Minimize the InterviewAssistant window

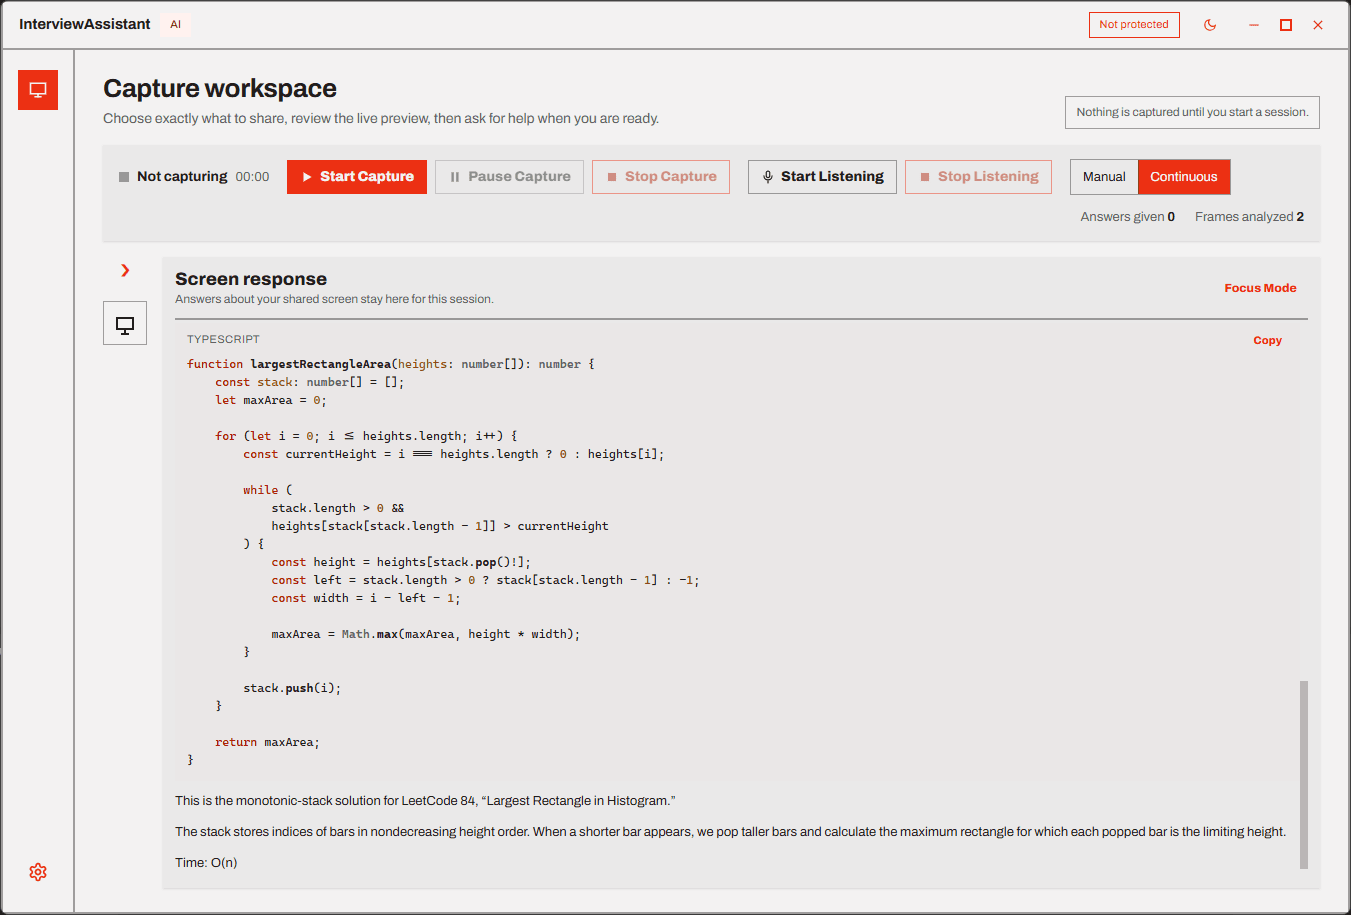point(1254,25)
